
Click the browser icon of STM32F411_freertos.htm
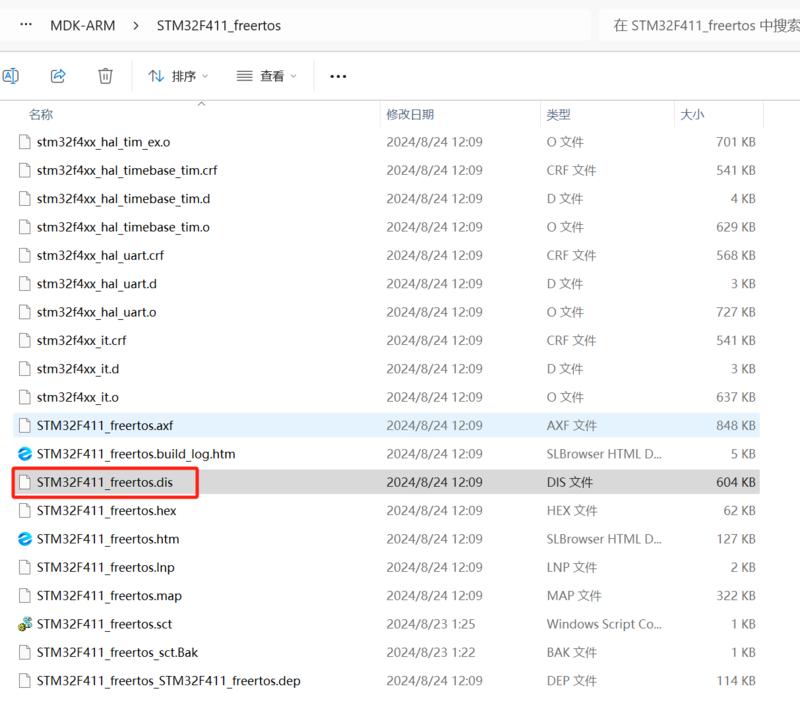pos(24,539)
